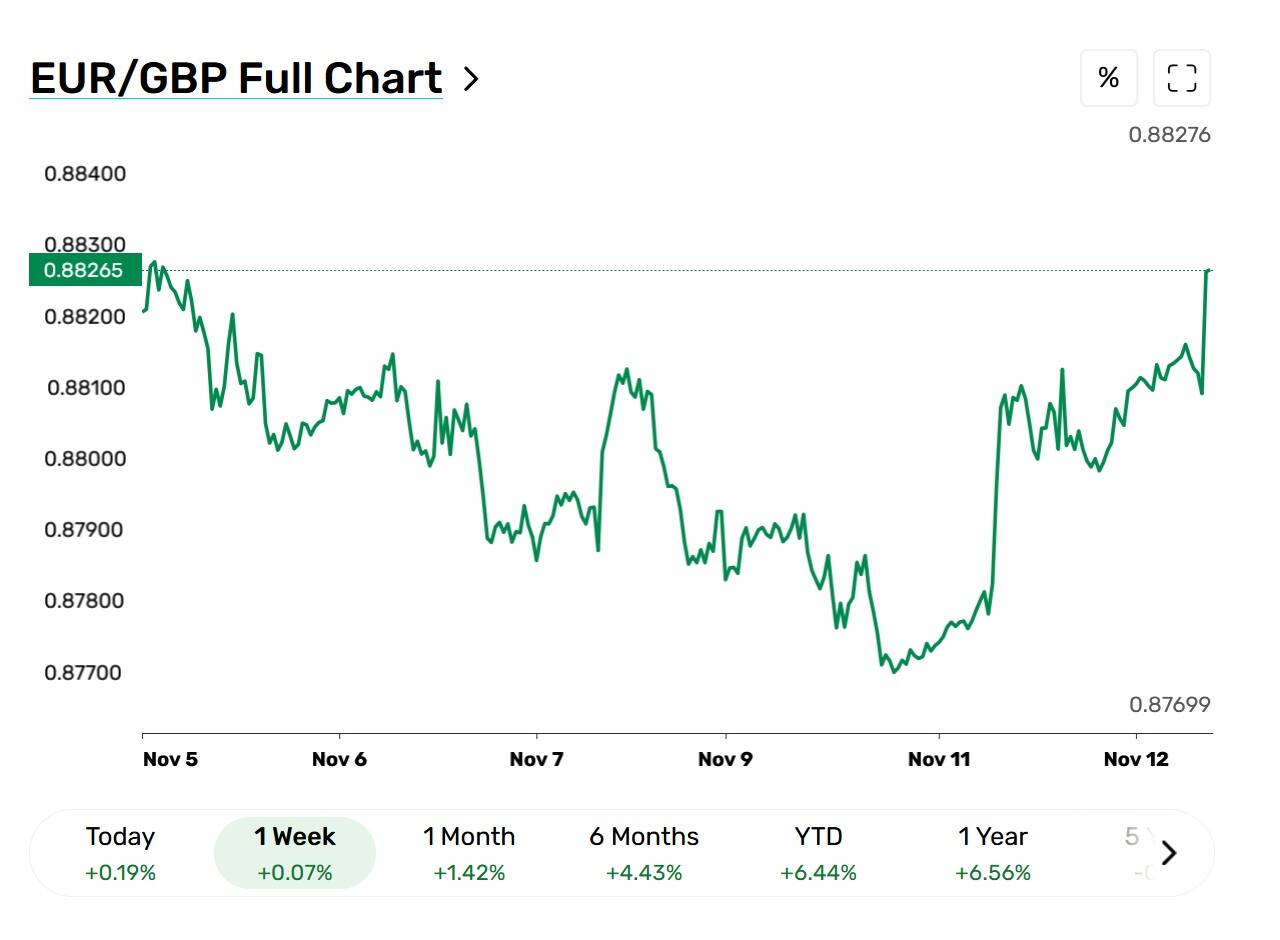Click the 0.88276 high value label
The width and height of the screenshot is (1280, 940).
click(x=1169, y=135)
